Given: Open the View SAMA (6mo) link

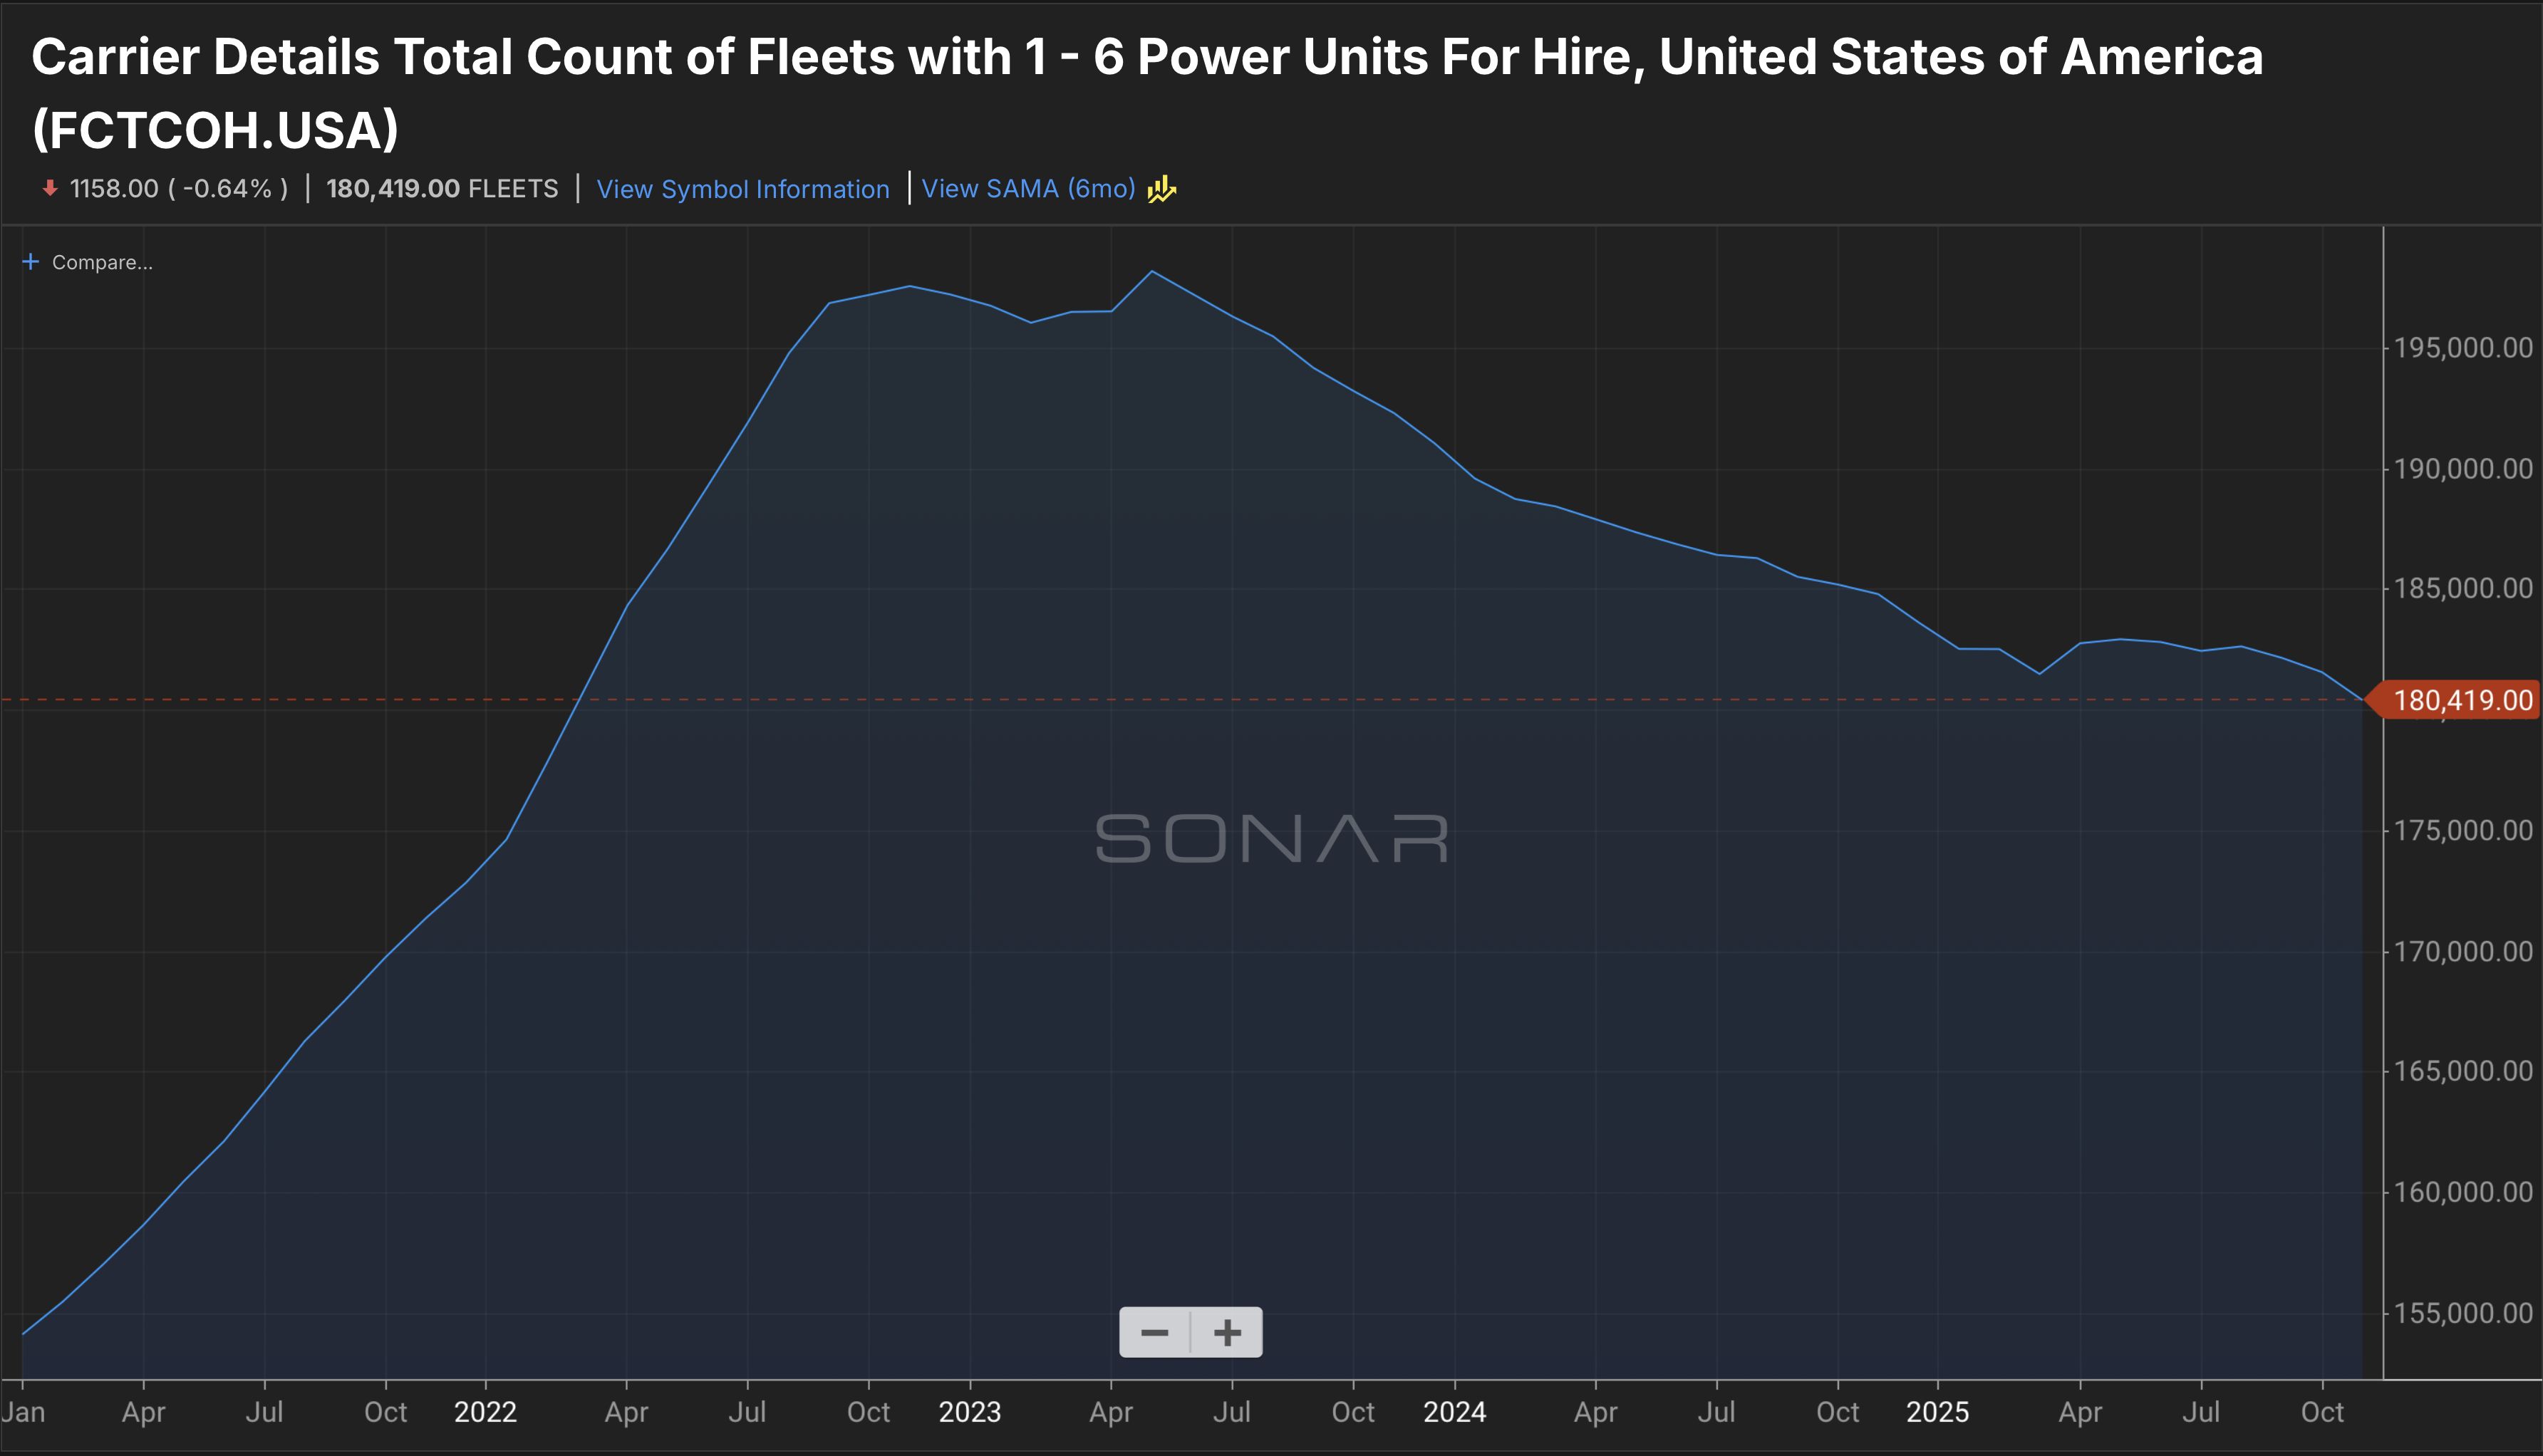Looking at the screenshot, I should point(1028,189).
